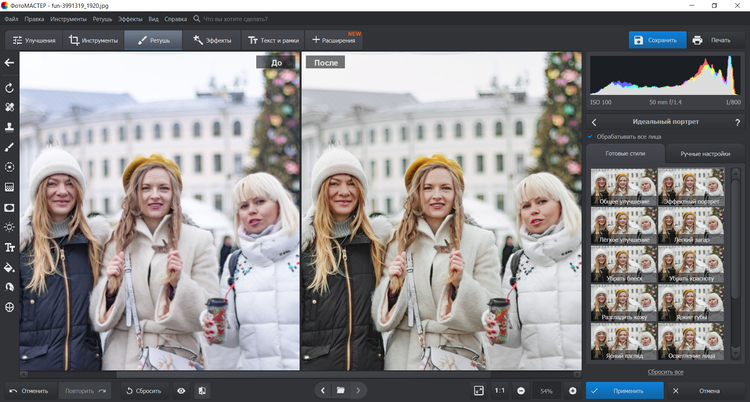Open the file browser folder icon

coord(340,390)
